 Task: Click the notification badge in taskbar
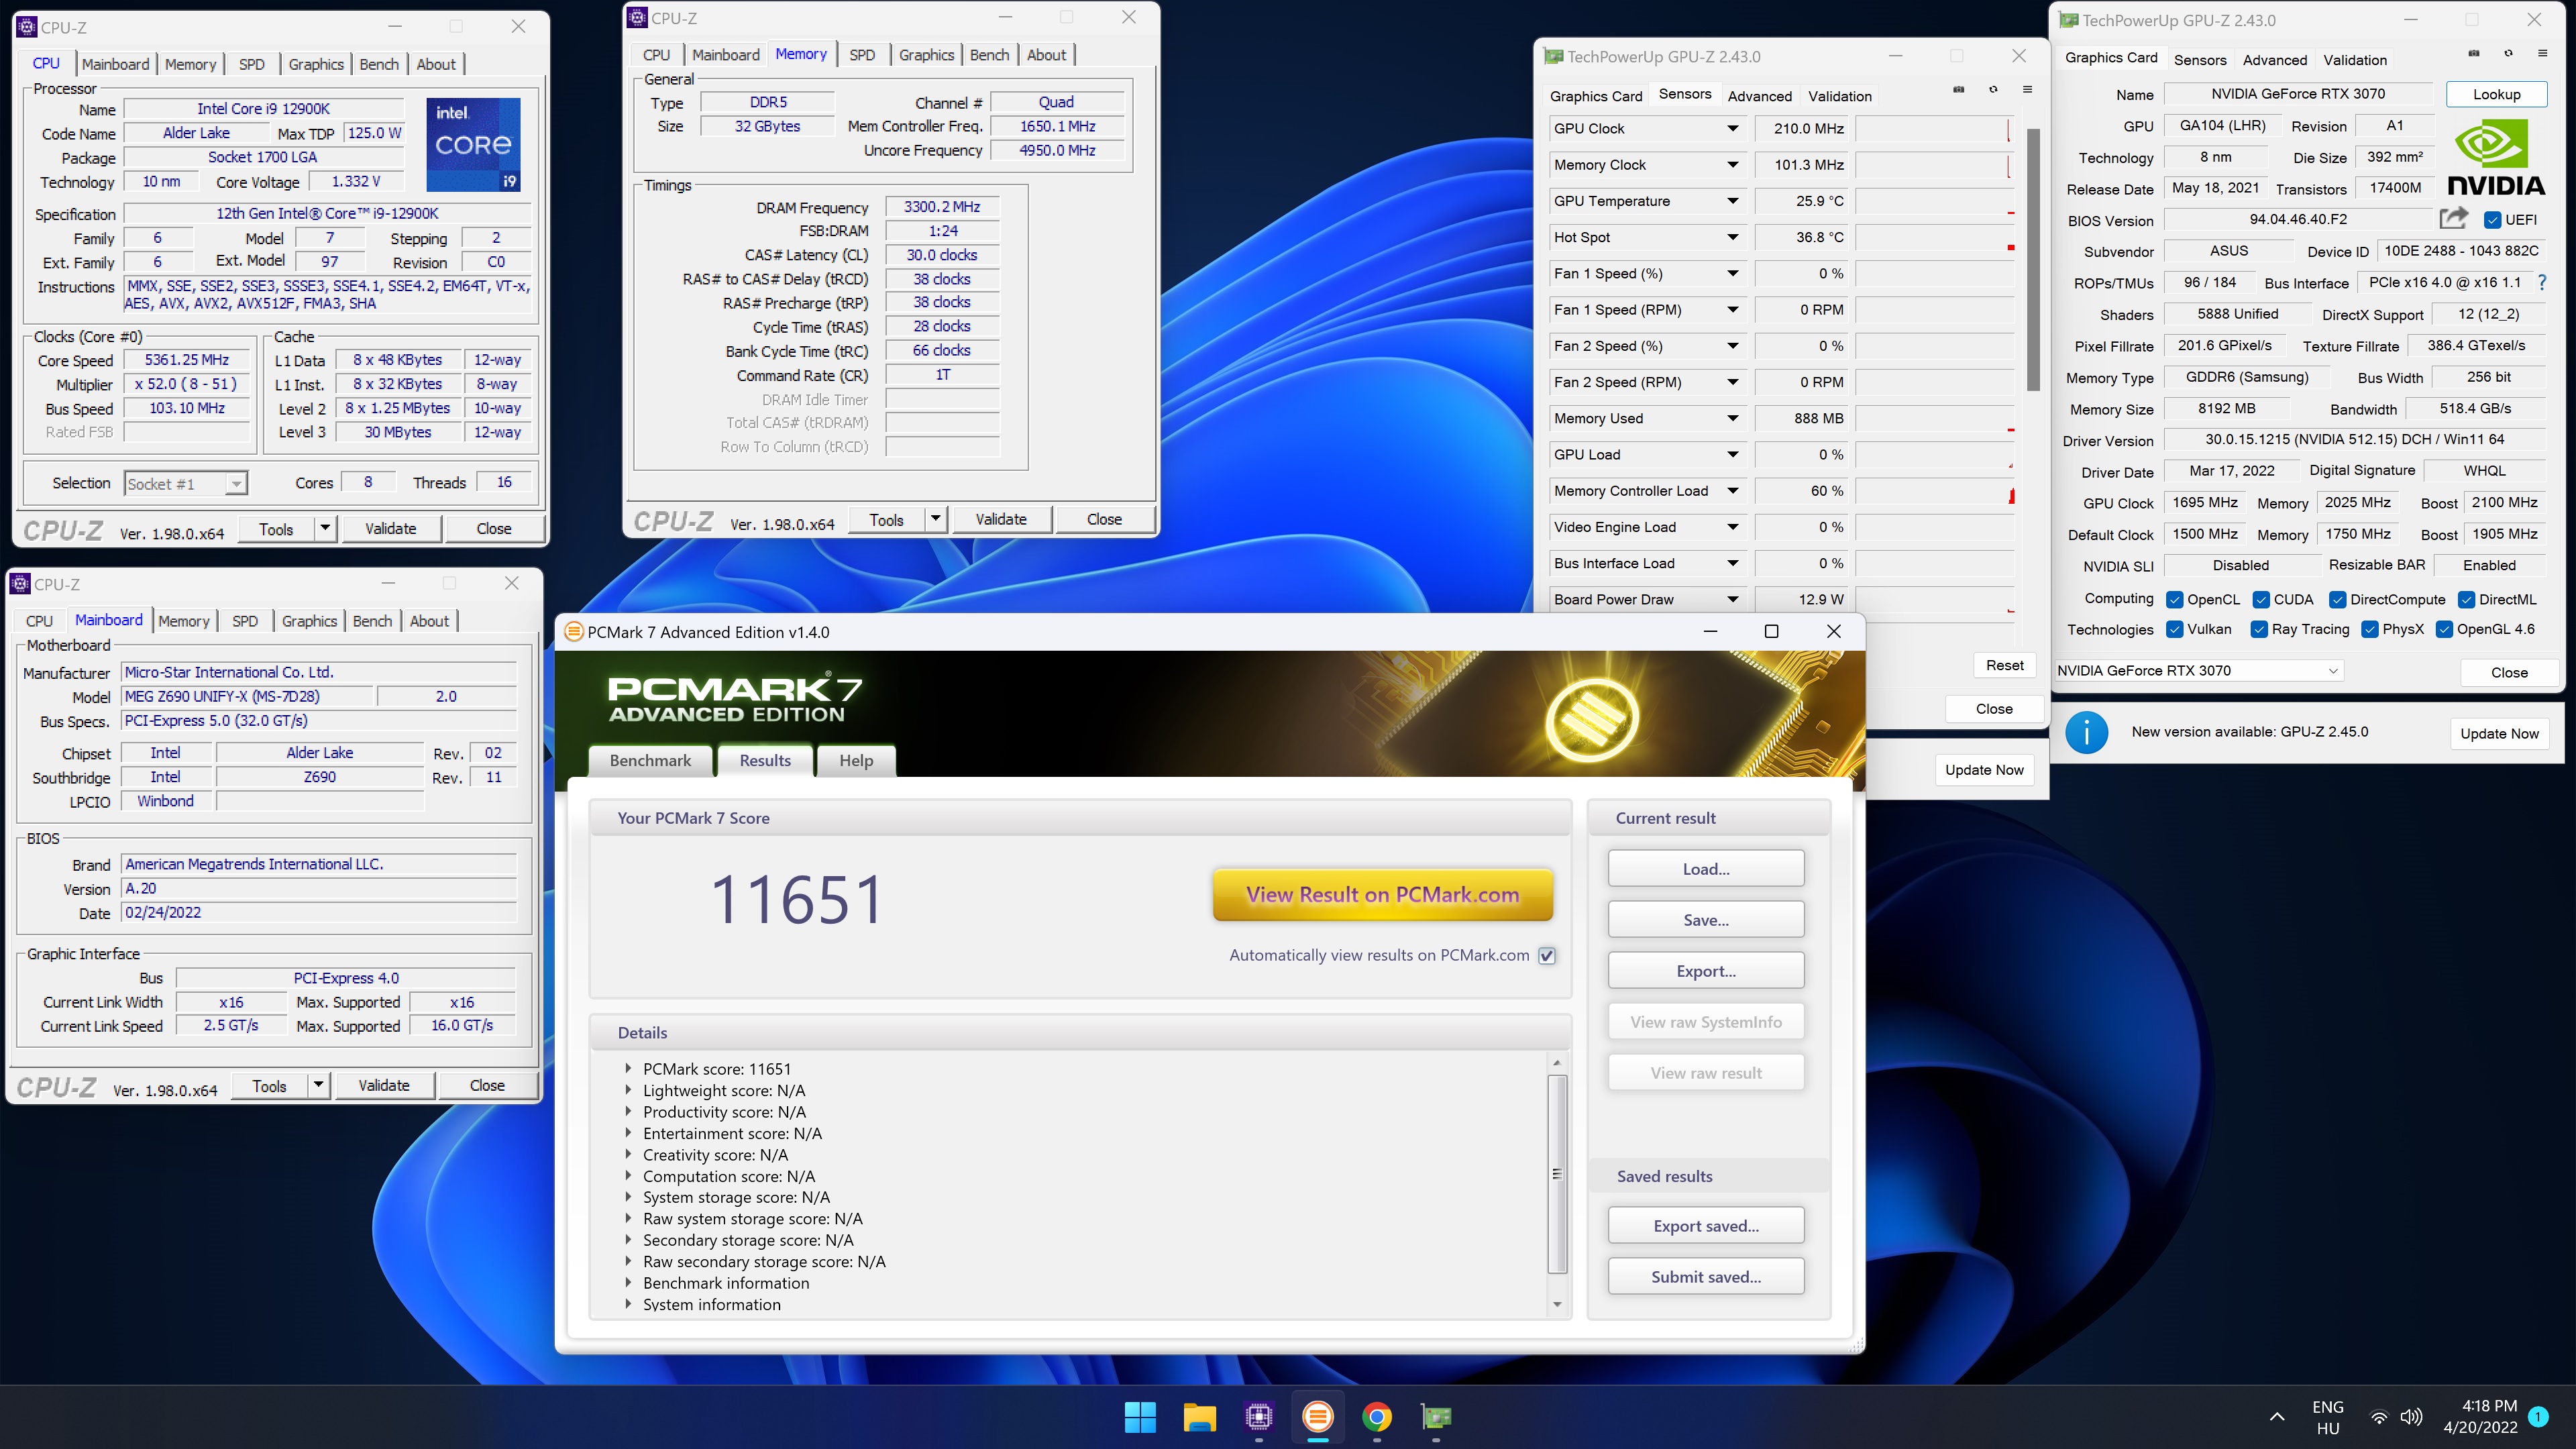click(x=2538, y=1417)
